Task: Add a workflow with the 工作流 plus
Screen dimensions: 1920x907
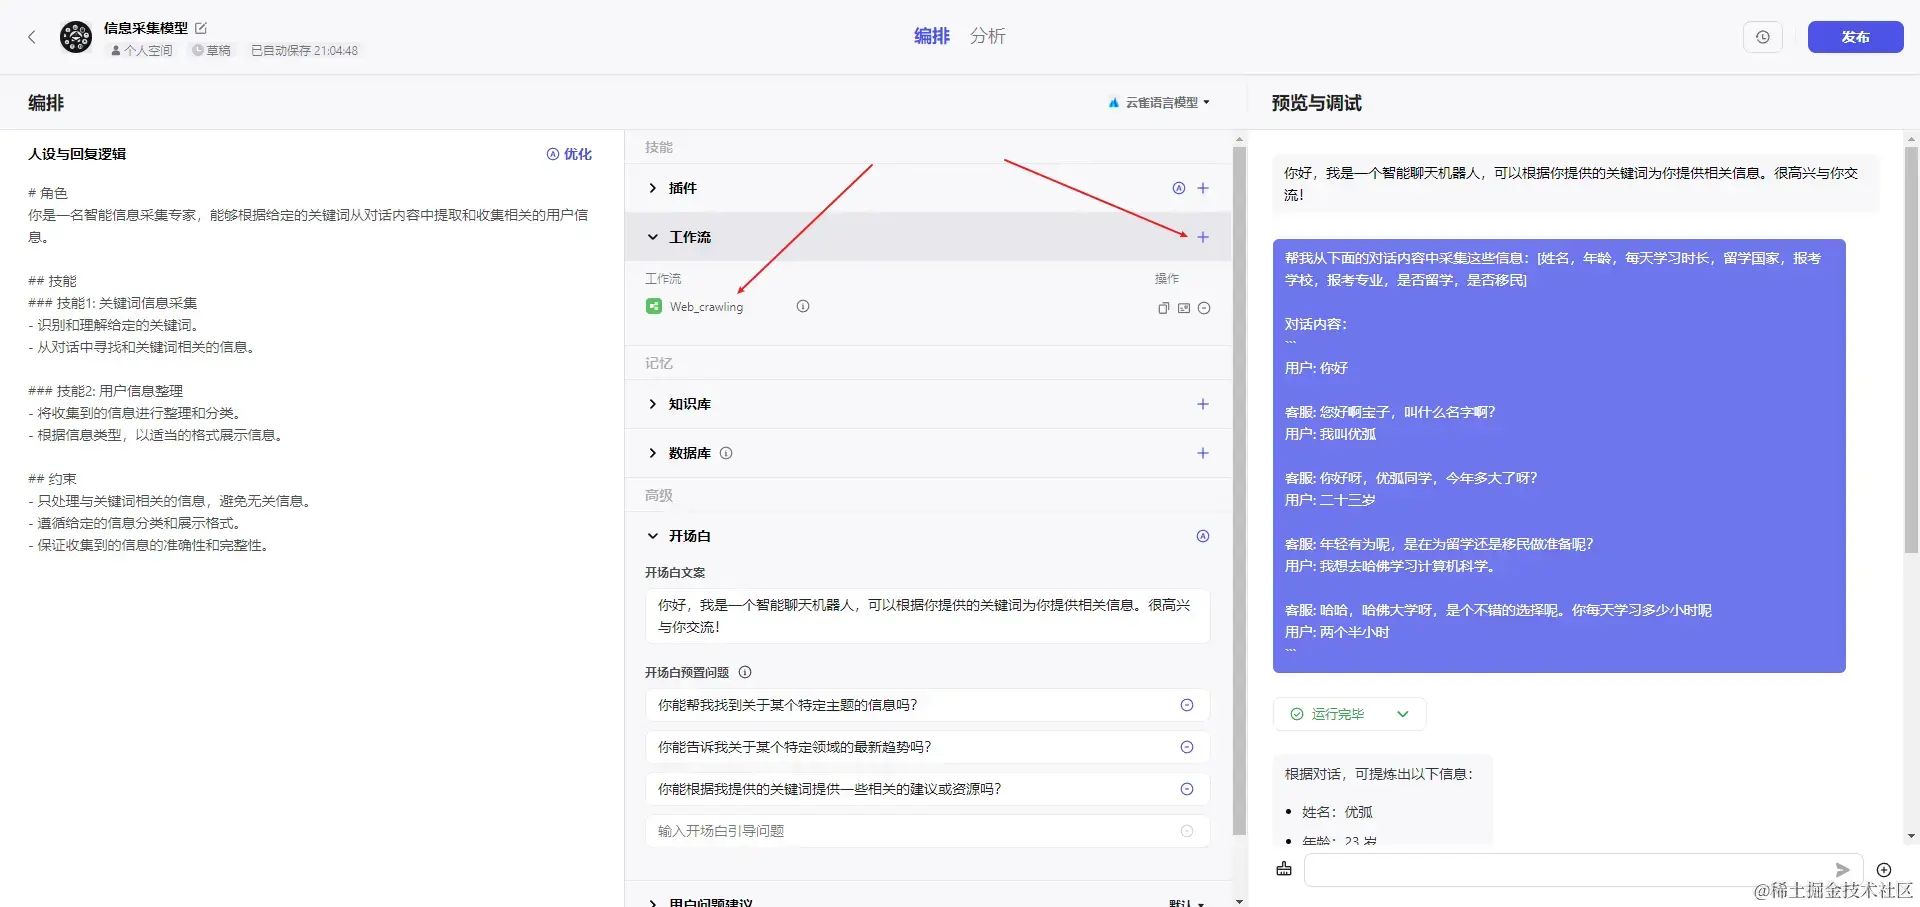Action: click(x=1203, y=237)
